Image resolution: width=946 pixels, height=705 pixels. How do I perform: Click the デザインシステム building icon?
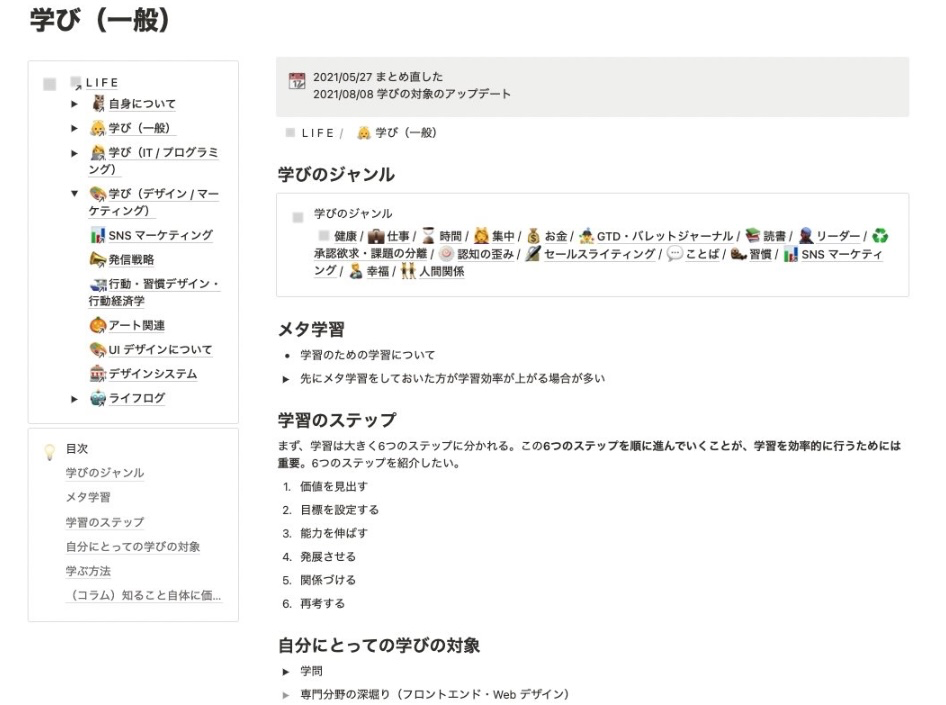coord(98,374)
